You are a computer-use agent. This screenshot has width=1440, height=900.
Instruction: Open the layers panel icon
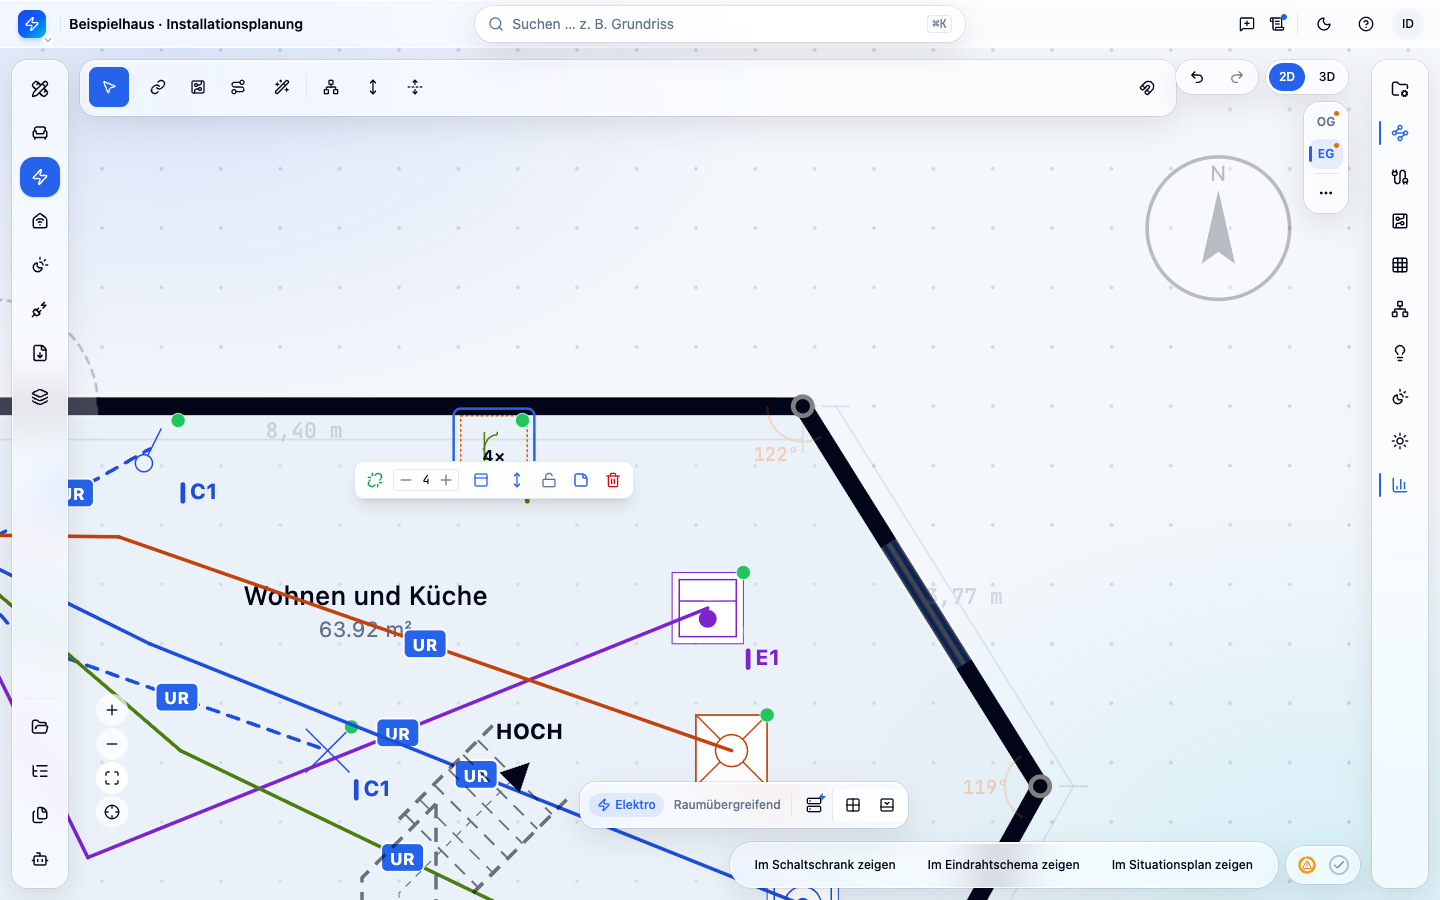(x=40, y=397)
